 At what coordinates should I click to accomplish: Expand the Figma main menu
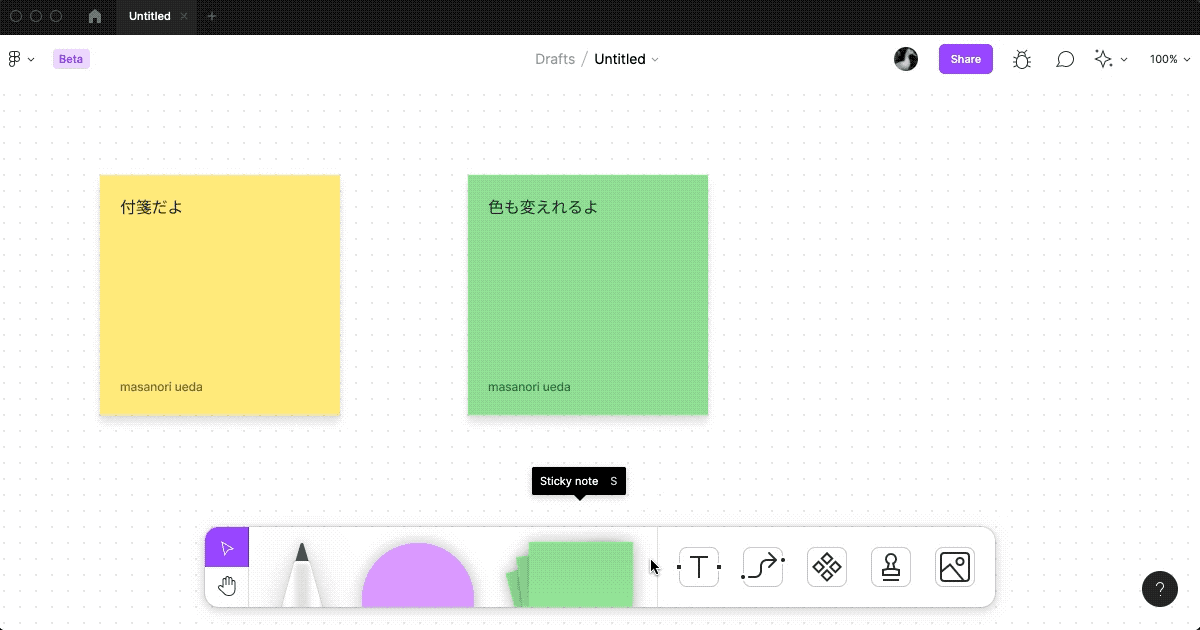[20, 59]
